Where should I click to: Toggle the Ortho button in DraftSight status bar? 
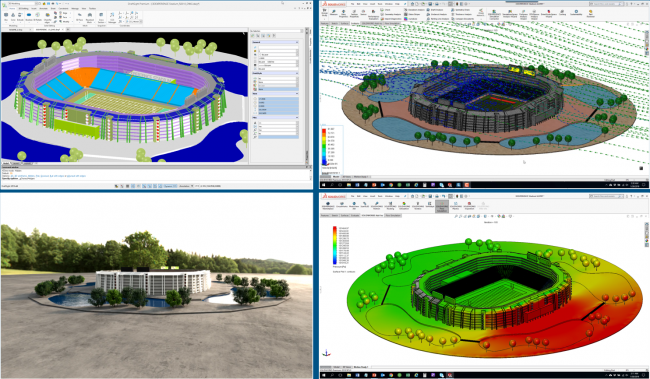tap(127, 186)
